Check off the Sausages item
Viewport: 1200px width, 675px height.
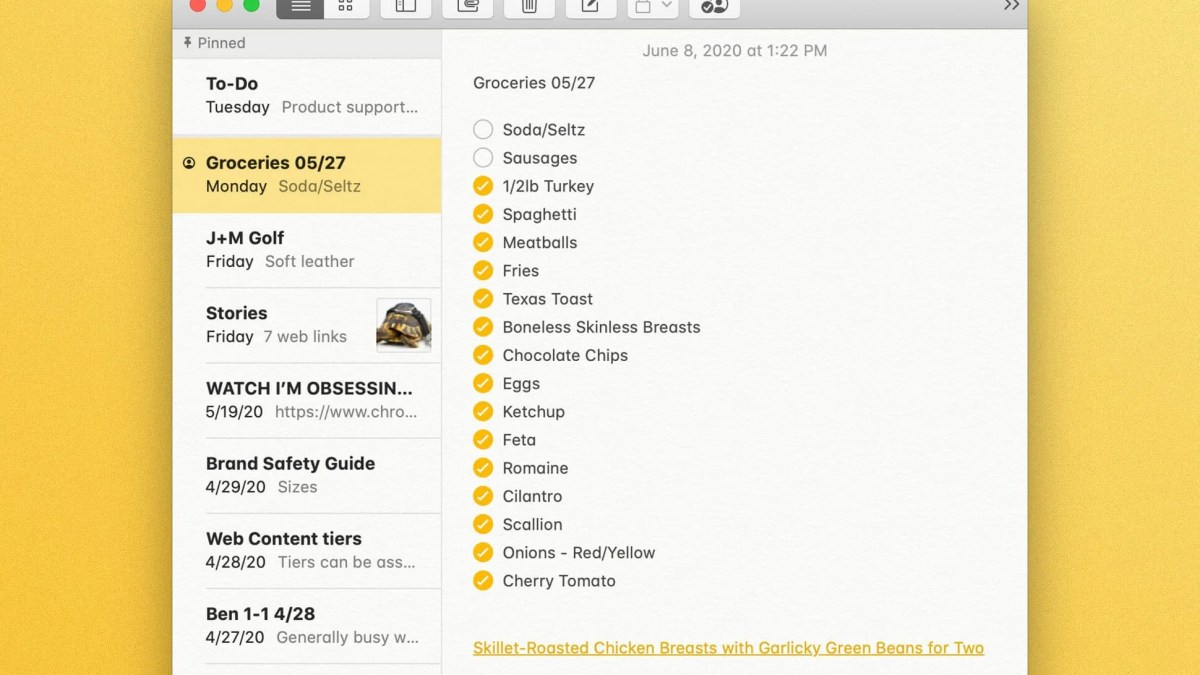pyautogui.click(x=483, y=158)
